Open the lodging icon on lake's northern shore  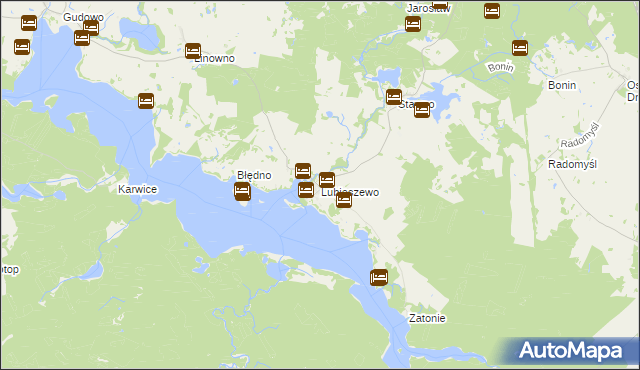[146, 101]
